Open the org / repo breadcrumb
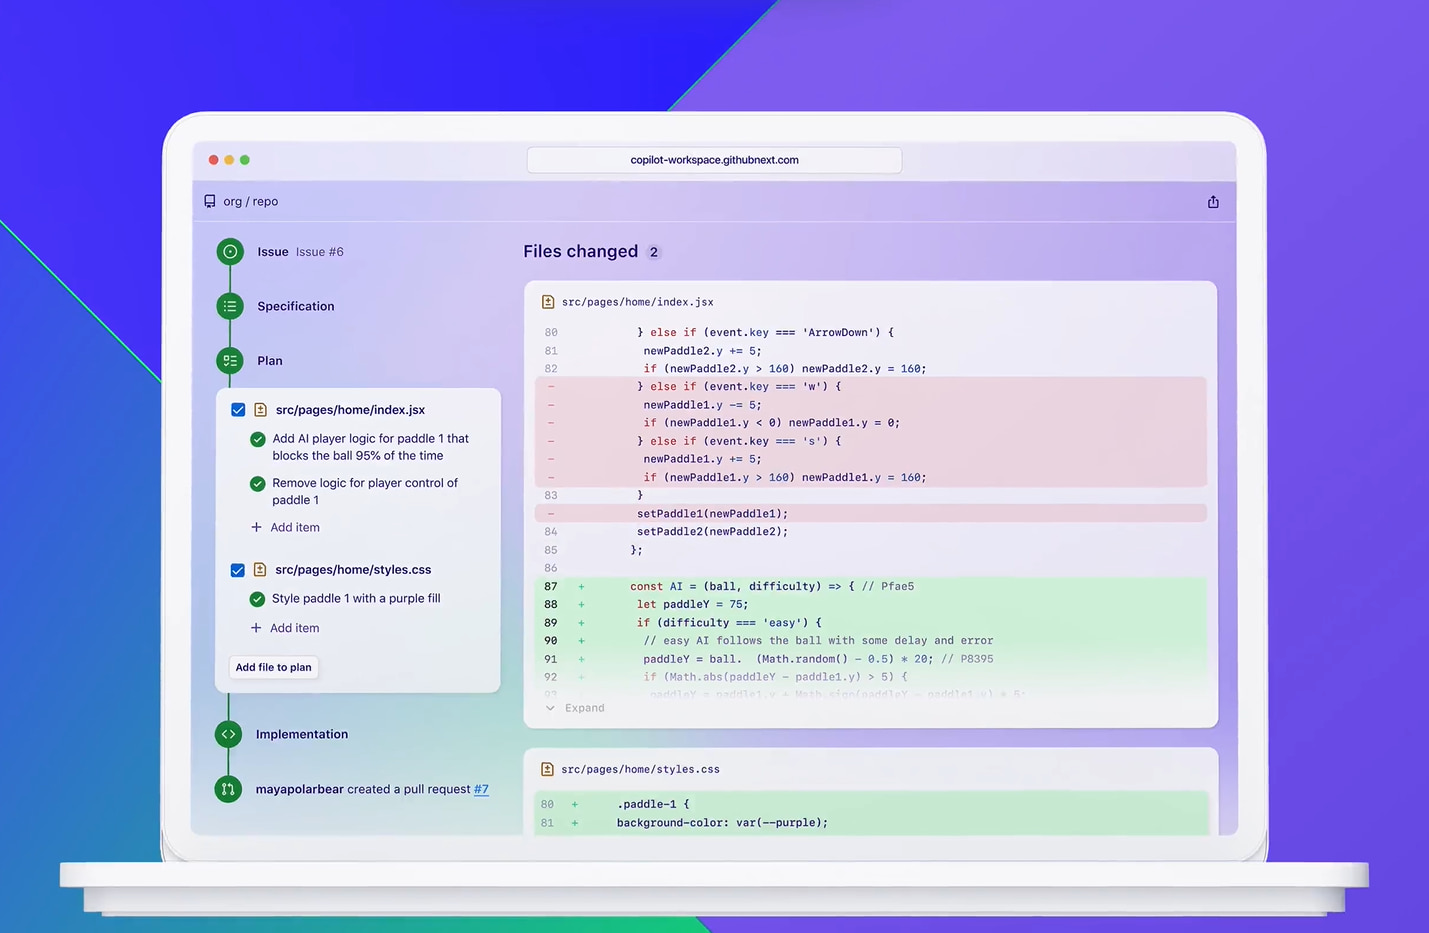This screenshot has height=933, width=1429. point(249,201)
